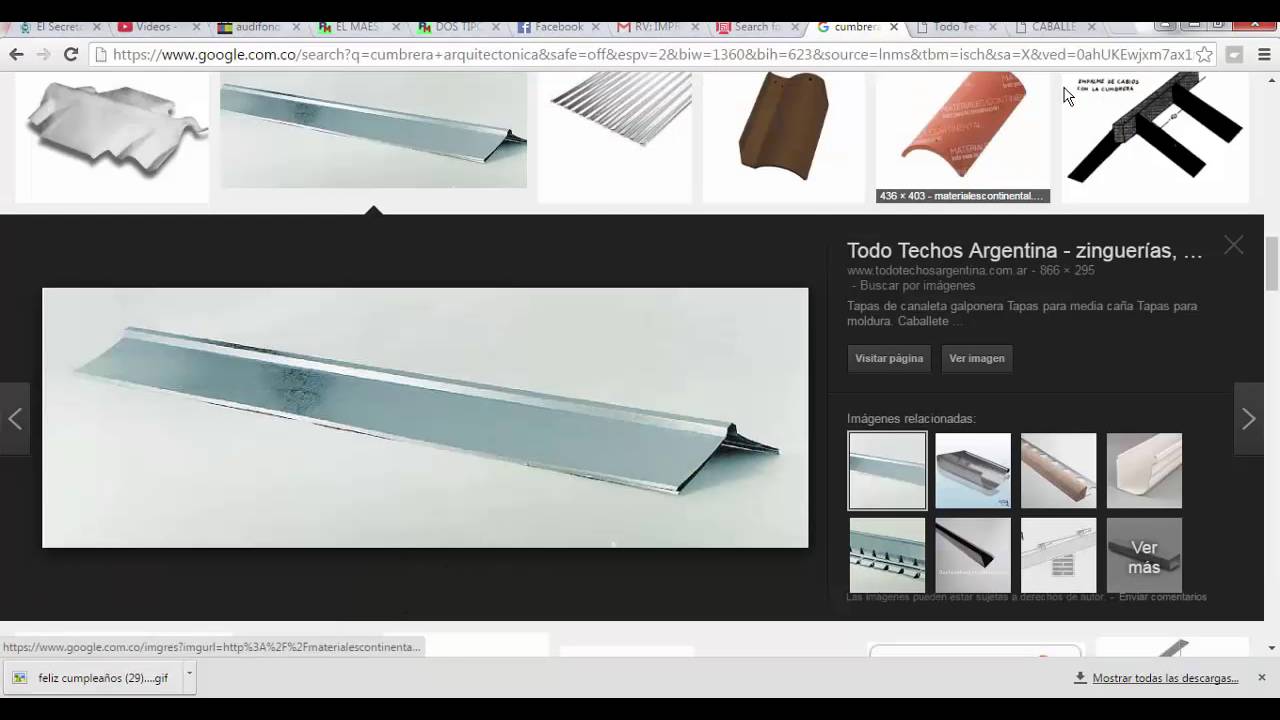Select the black beam ridge diagram thumbnail

point(1155,137)
